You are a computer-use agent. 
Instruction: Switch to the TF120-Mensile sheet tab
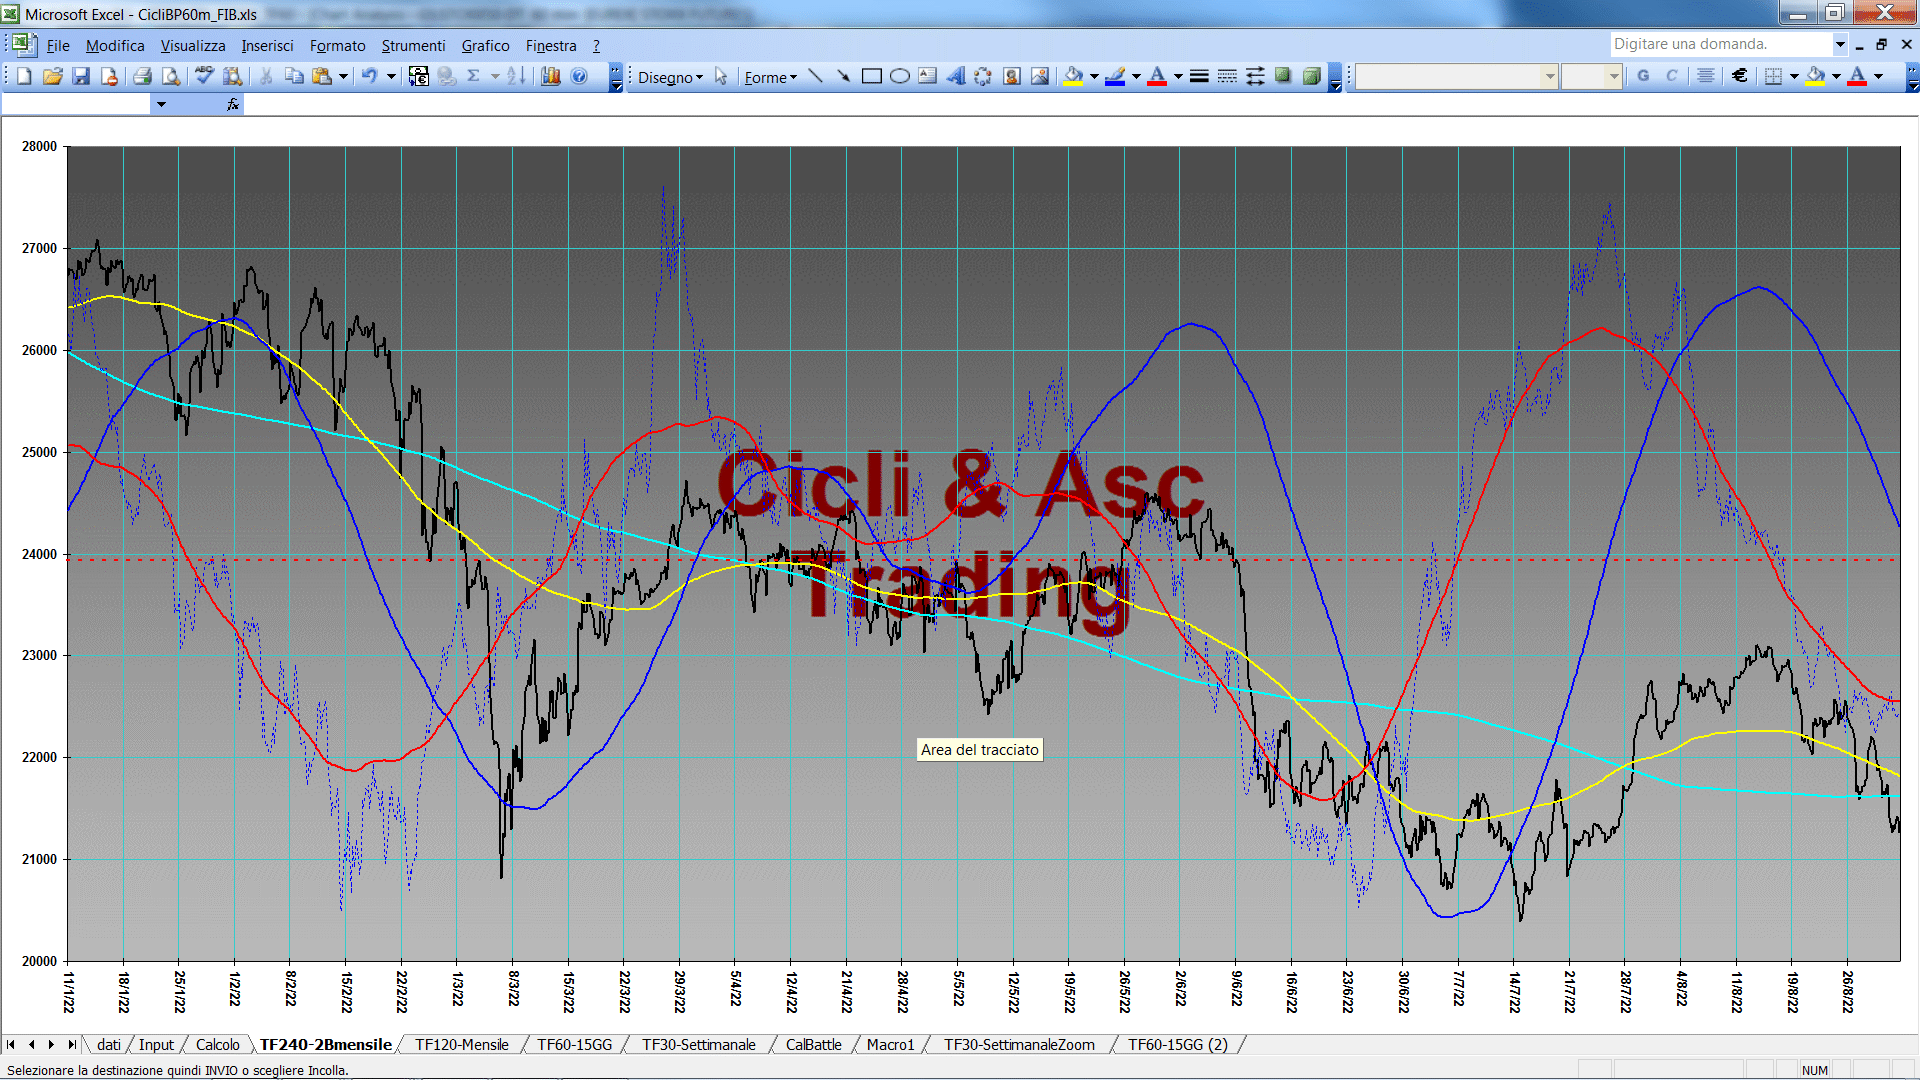[462, 1044]
